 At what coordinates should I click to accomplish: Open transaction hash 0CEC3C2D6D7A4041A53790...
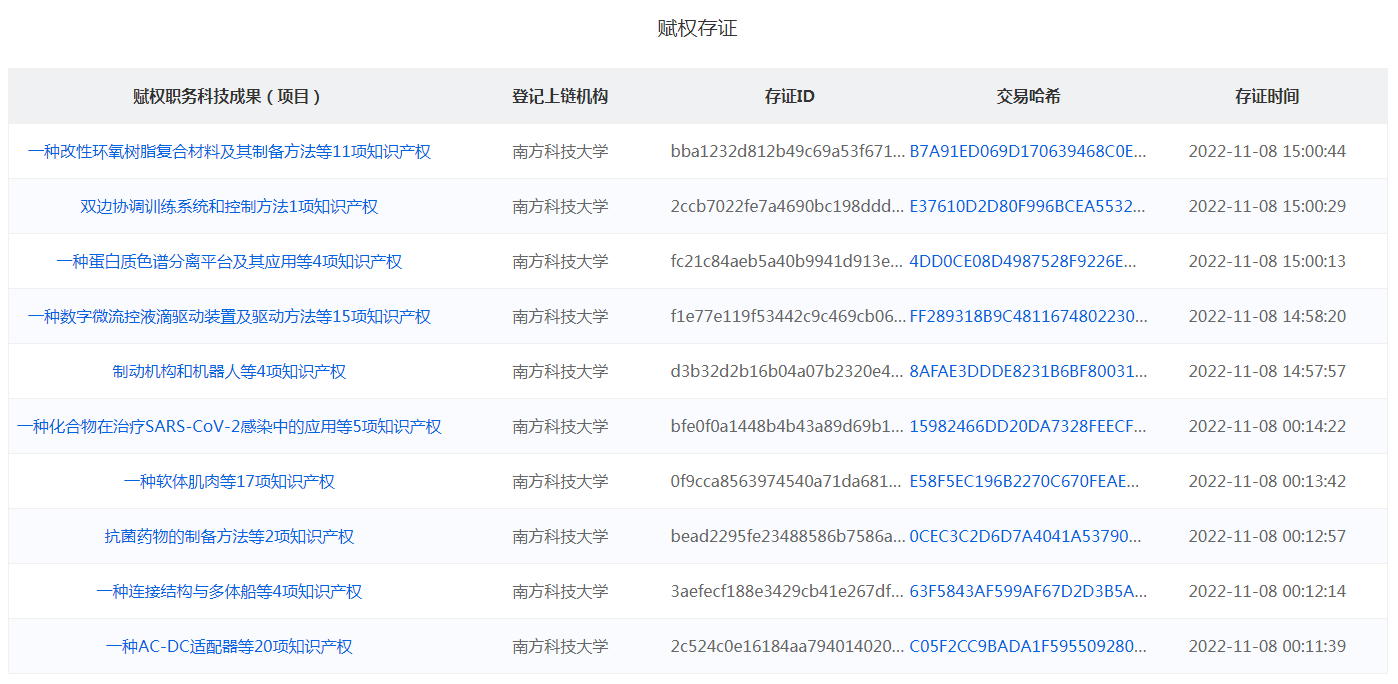(1025, 537)
